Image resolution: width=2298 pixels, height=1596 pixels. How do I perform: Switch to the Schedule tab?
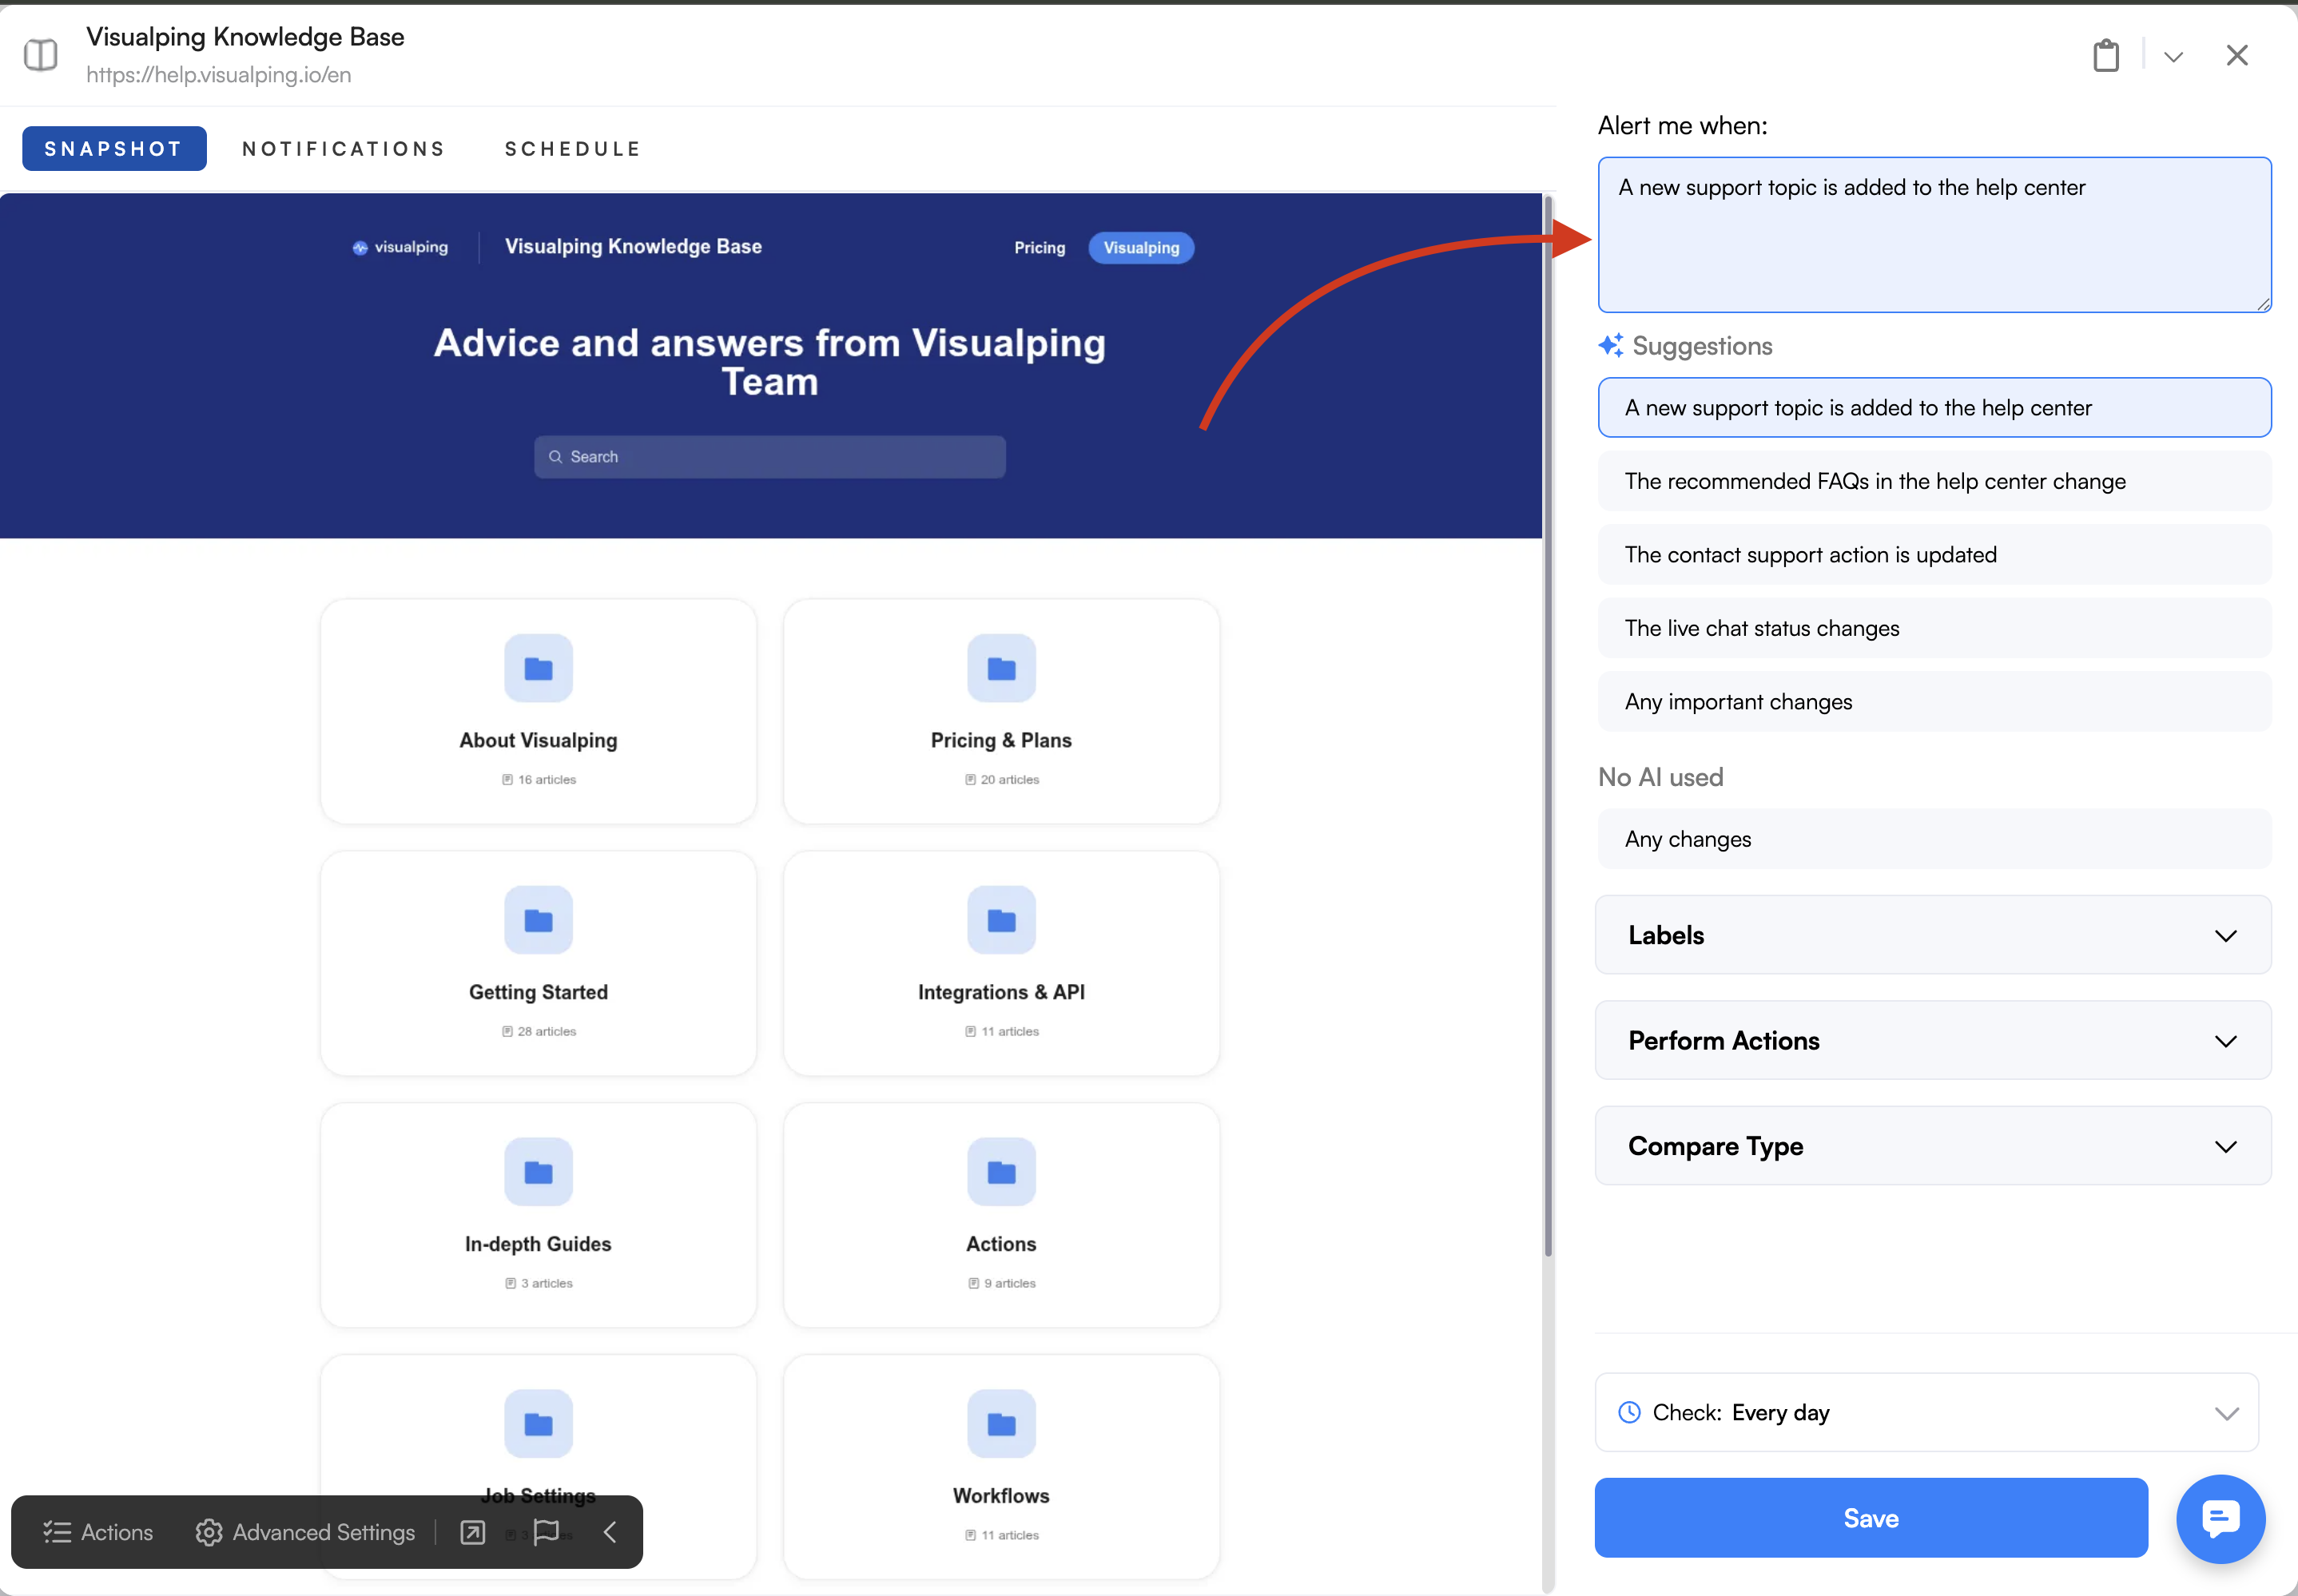[x=572, y=149]
